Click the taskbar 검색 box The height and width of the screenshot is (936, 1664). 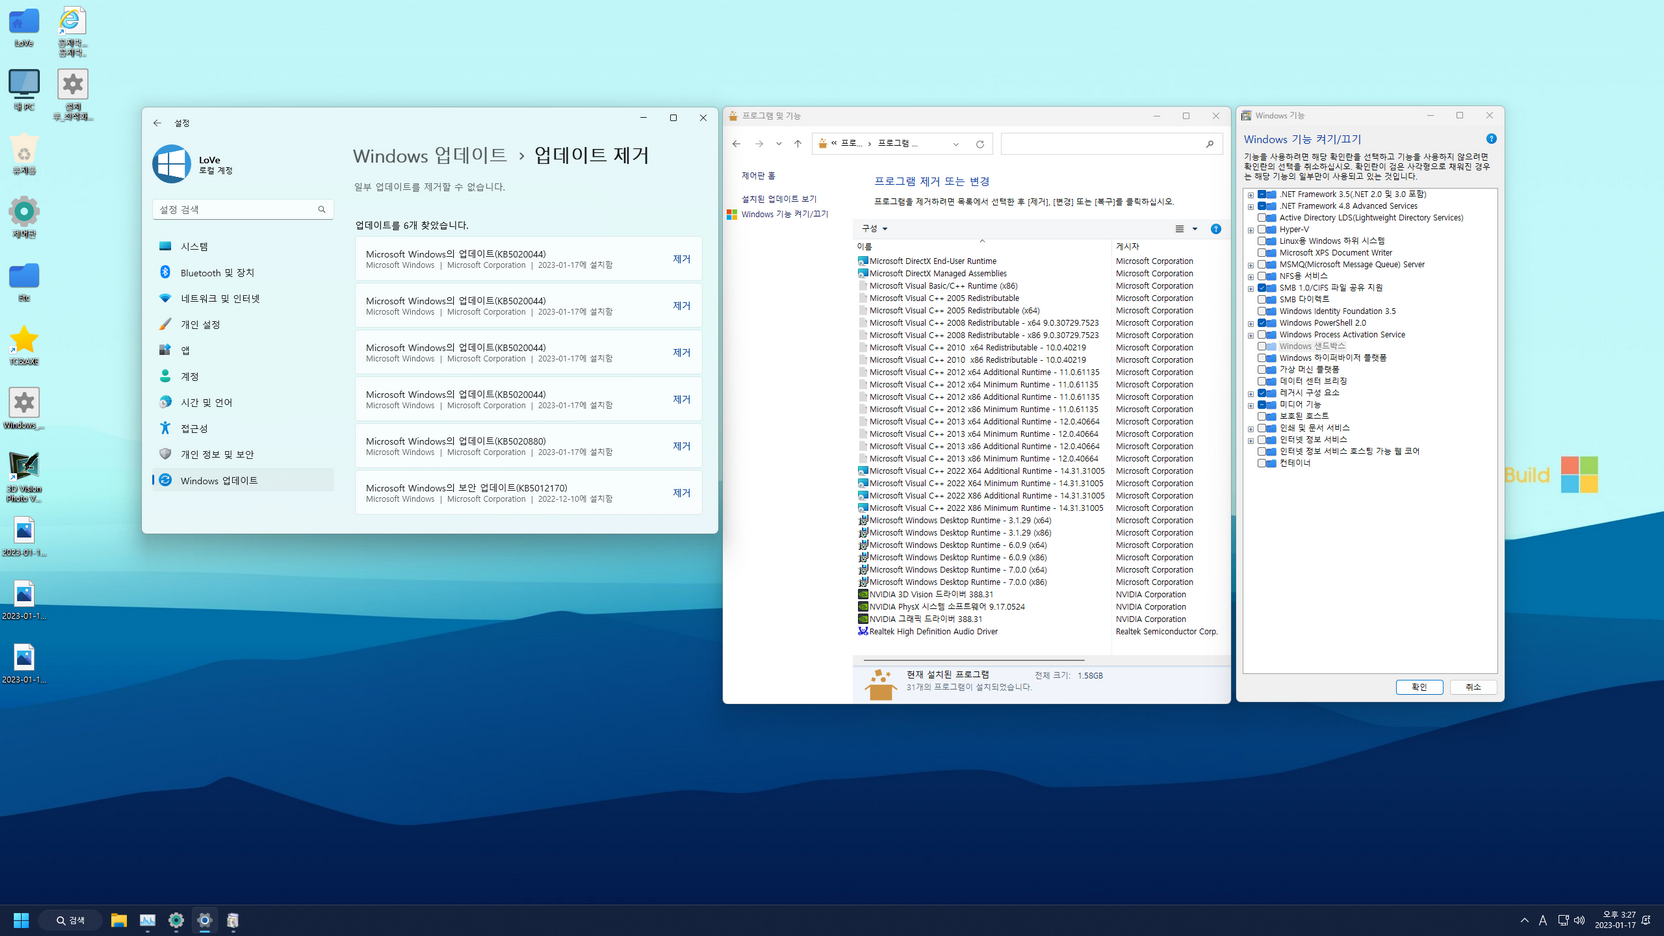(71, 920)
